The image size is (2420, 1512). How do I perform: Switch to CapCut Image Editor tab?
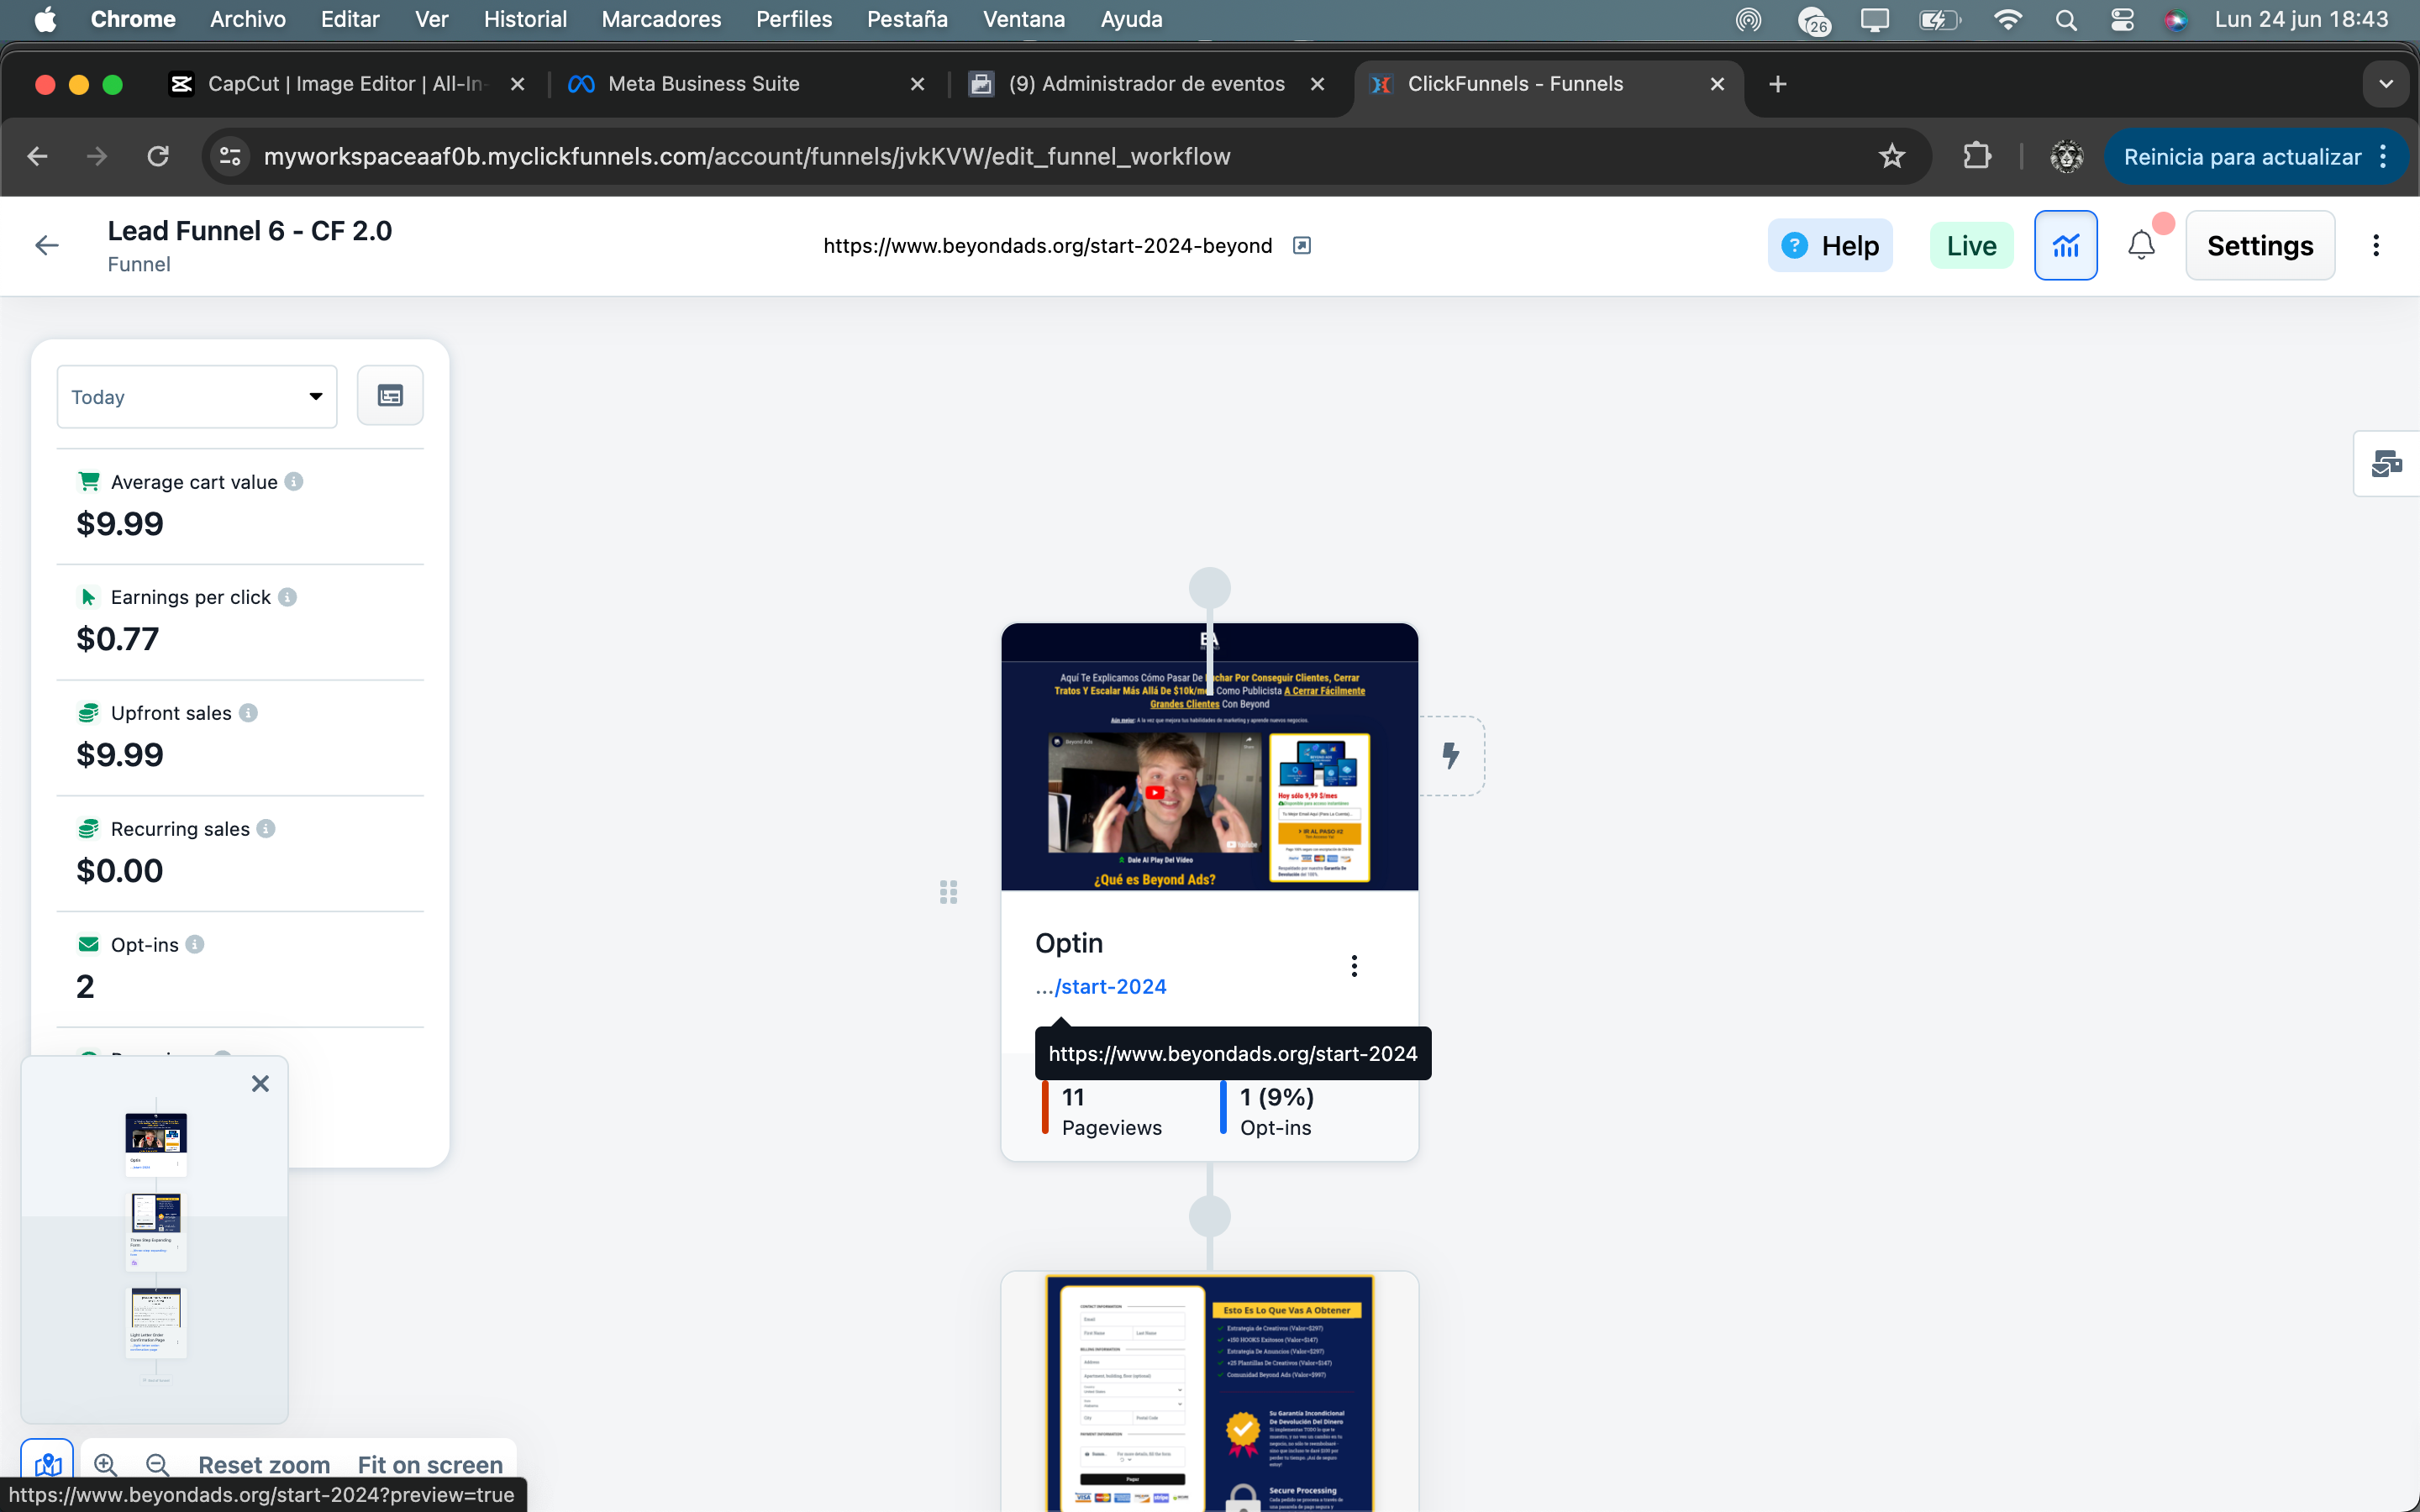click(x=347, y=84)
